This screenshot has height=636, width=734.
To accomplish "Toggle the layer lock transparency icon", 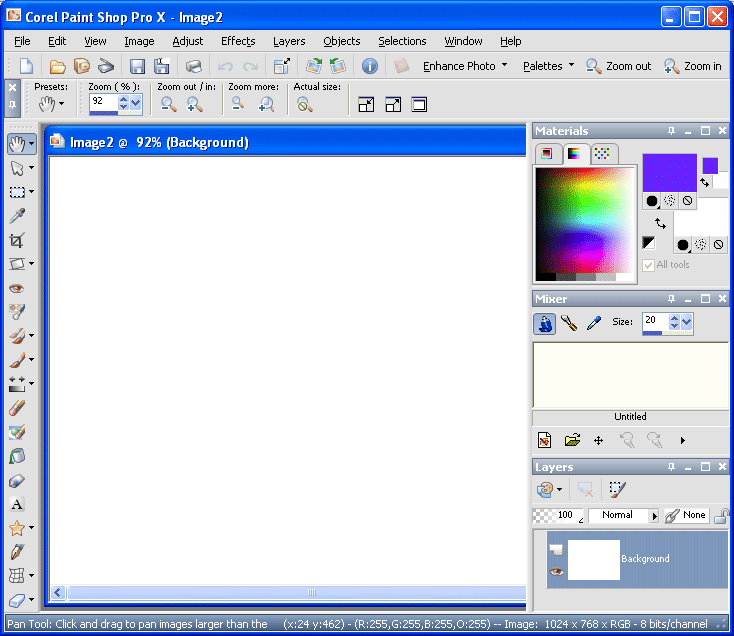I will click(x=721, y=516).
